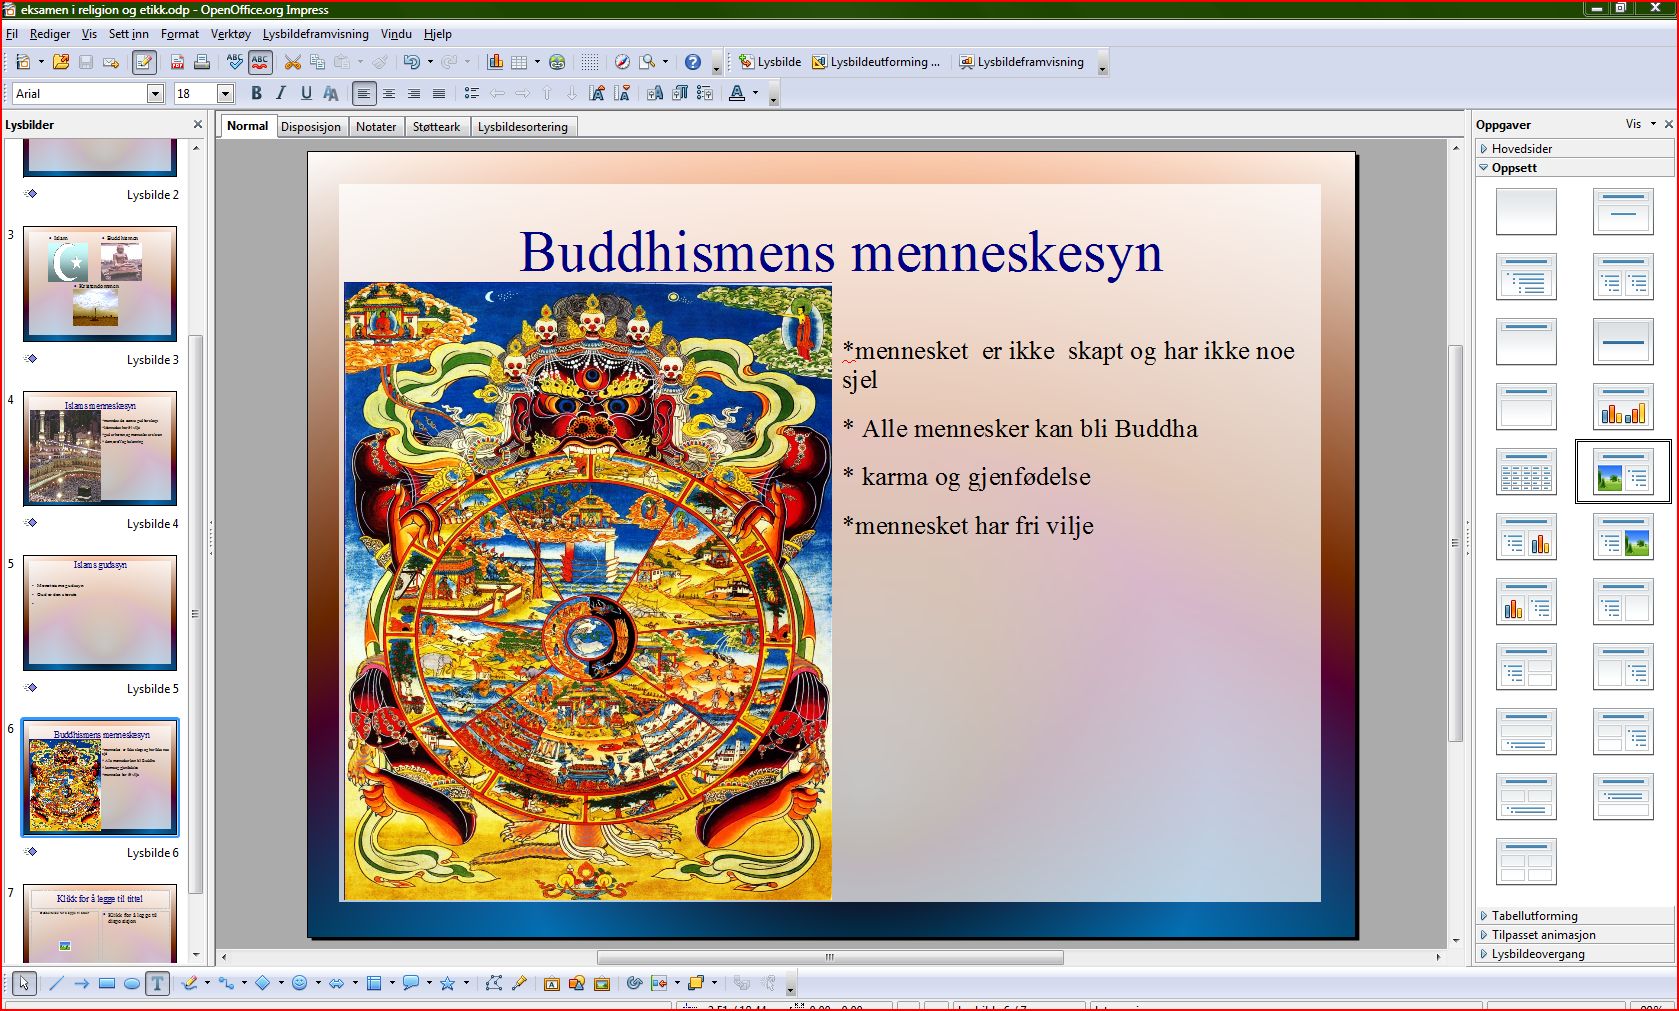
Task: Open the Character formatting dialog icon
Action: pyautogui.click(x=655, y=93)
